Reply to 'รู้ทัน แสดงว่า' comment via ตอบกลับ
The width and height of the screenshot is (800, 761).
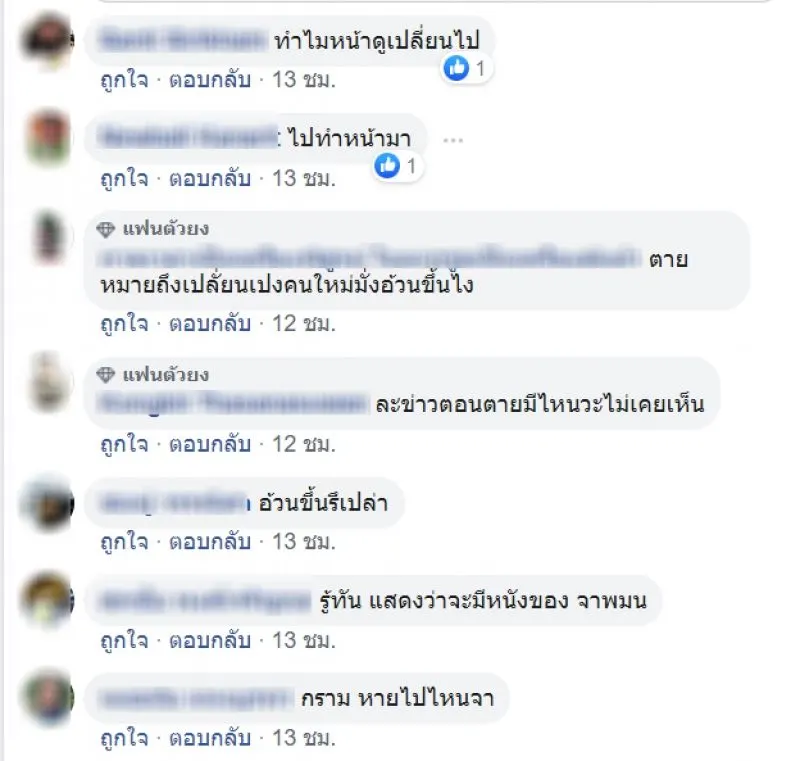[210, 641]
